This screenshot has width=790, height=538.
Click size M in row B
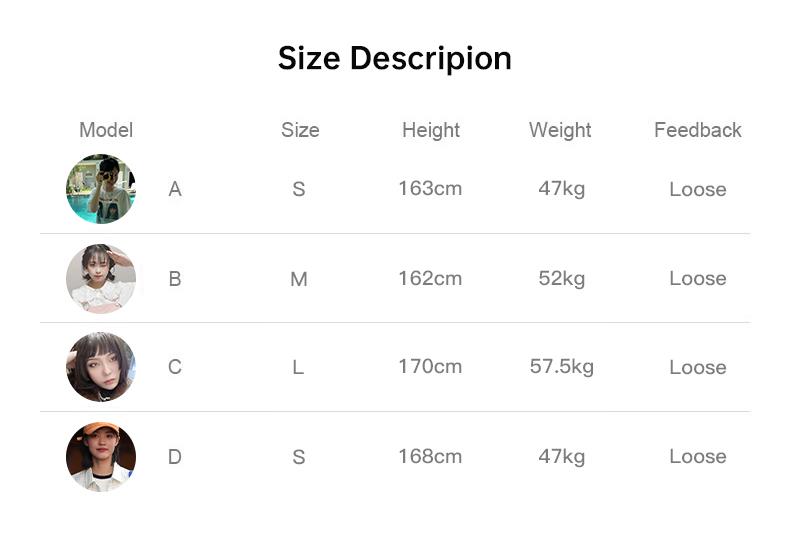click(298, 279)
